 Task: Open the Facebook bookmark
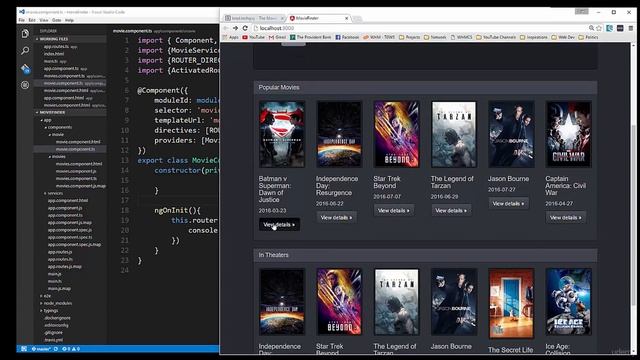347,37
